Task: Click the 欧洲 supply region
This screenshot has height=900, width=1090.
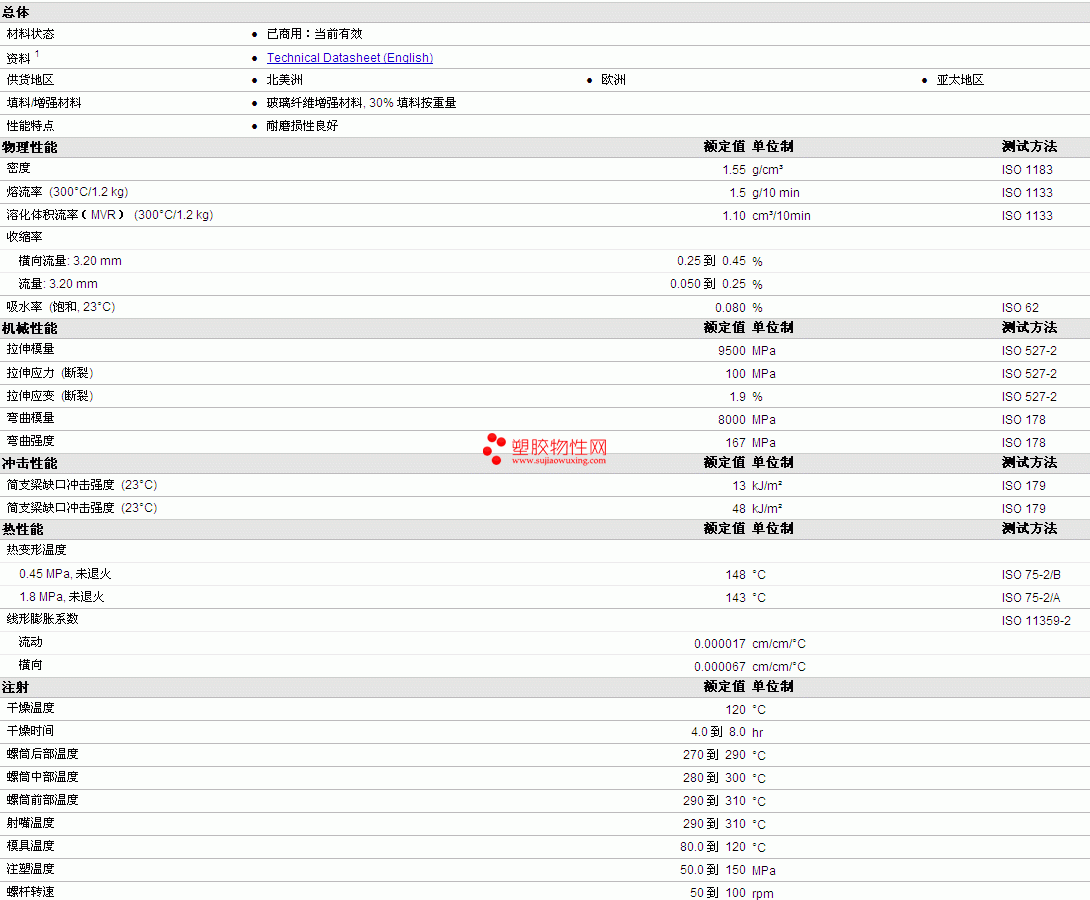Action: pyautogui.click(x=613, y=80)
